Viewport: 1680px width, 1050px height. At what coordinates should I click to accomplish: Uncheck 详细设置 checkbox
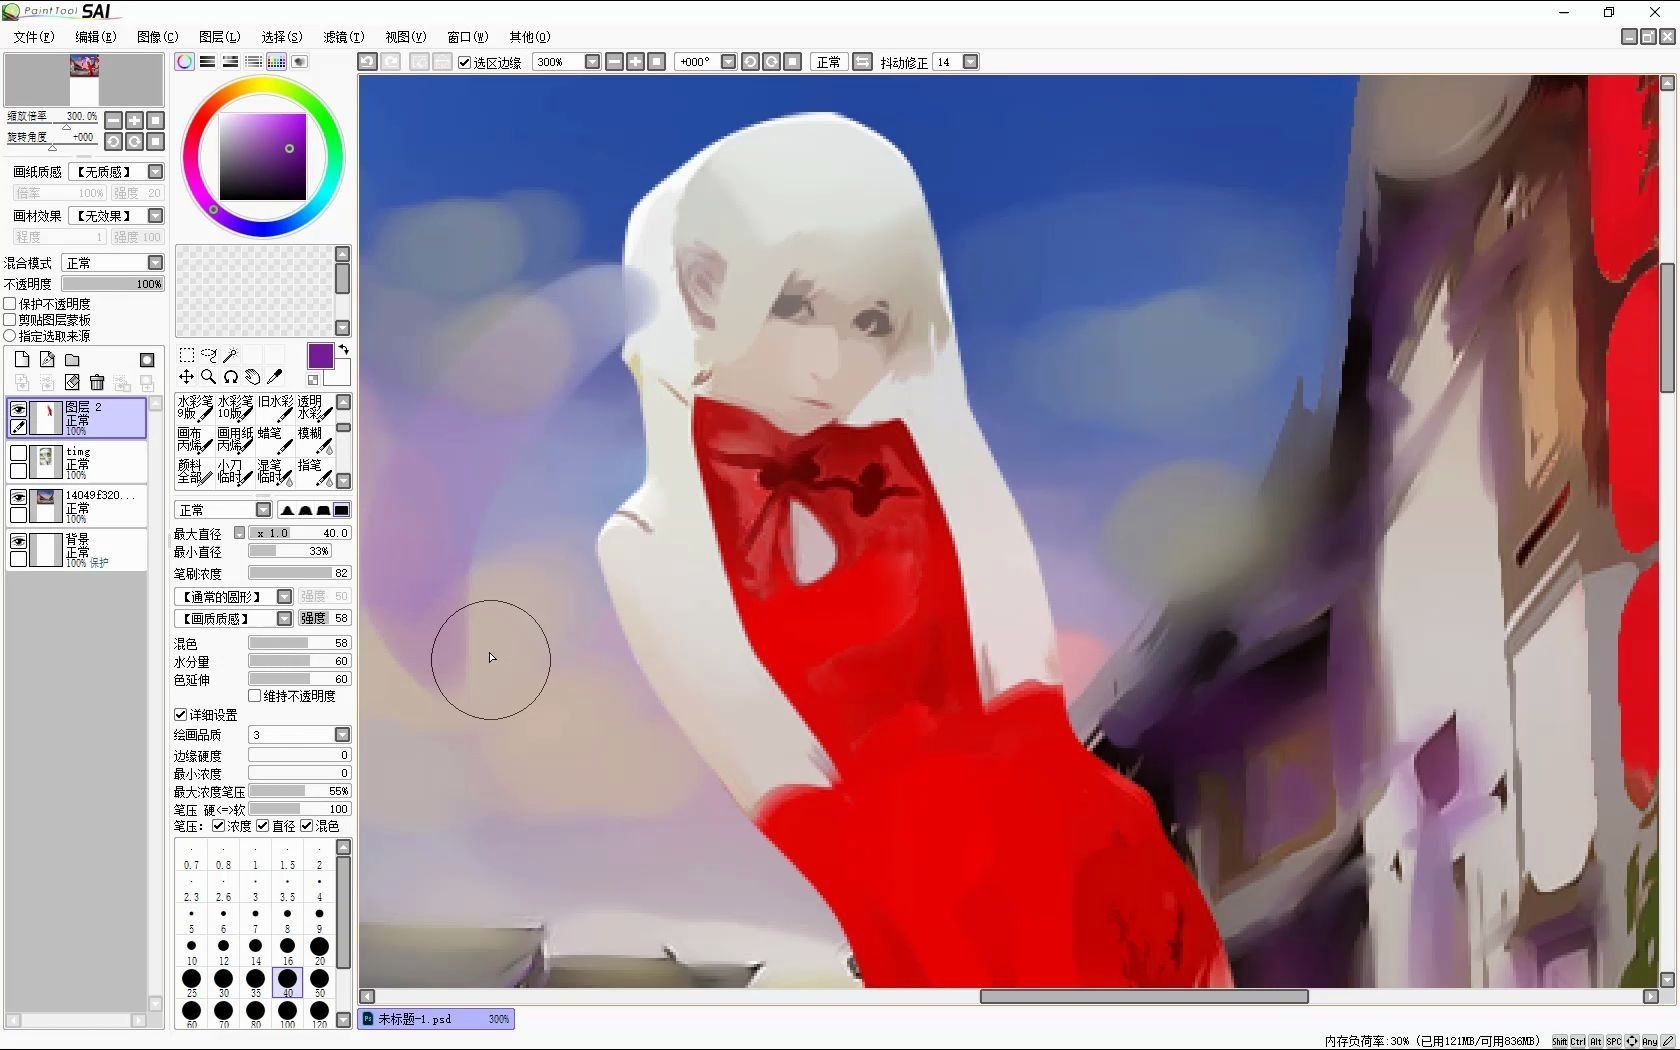coord(181,715)
